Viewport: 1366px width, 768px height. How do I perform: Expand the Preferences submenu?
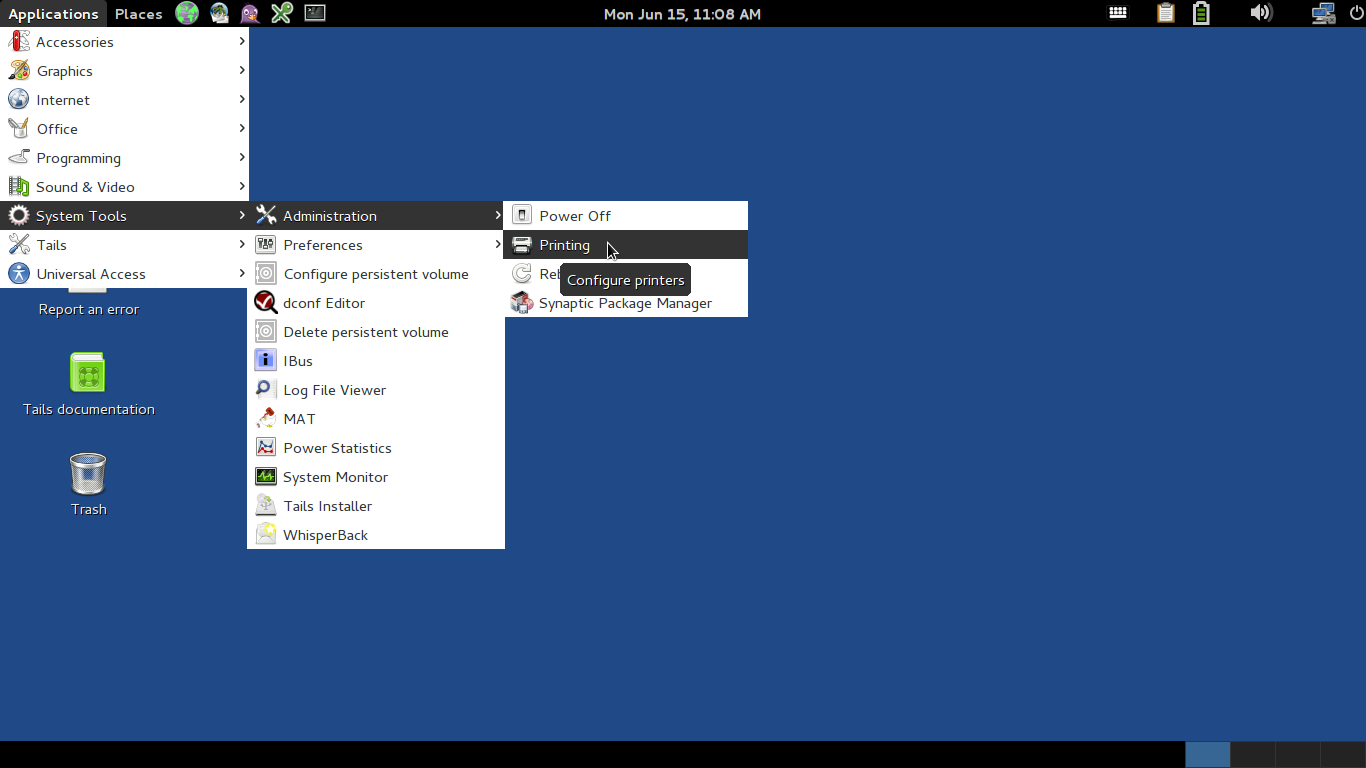tap(376, 245)
